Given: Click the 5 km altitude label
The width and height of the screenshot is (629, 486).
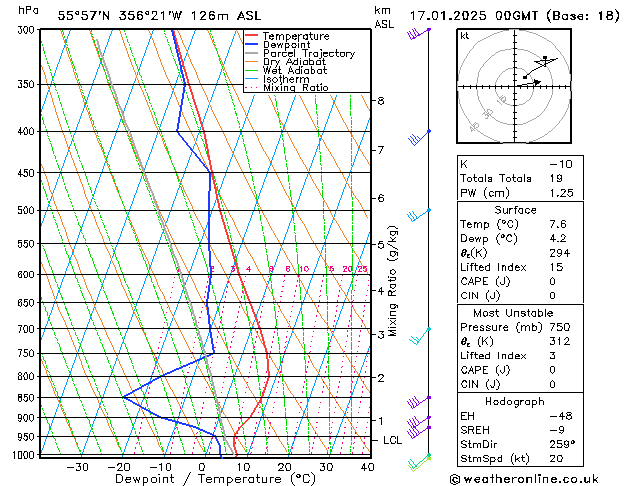Looking at the screenshot, I should [x=381, y=244].
